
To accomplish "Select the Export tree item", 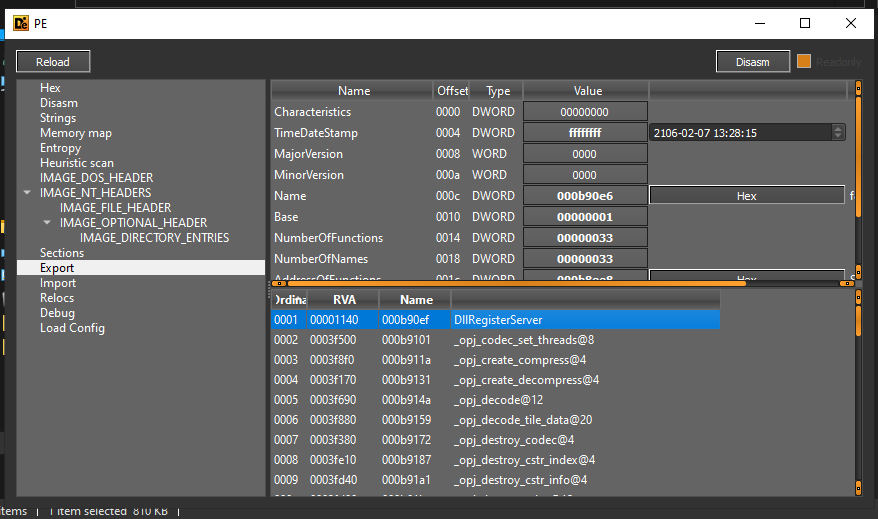I will [141, 268].
